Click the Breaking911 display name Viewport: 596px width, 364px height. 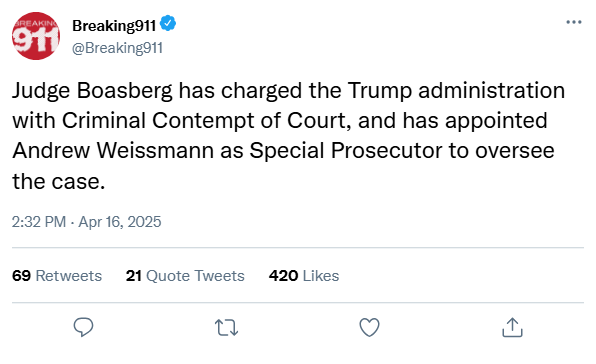coord(114,25)
